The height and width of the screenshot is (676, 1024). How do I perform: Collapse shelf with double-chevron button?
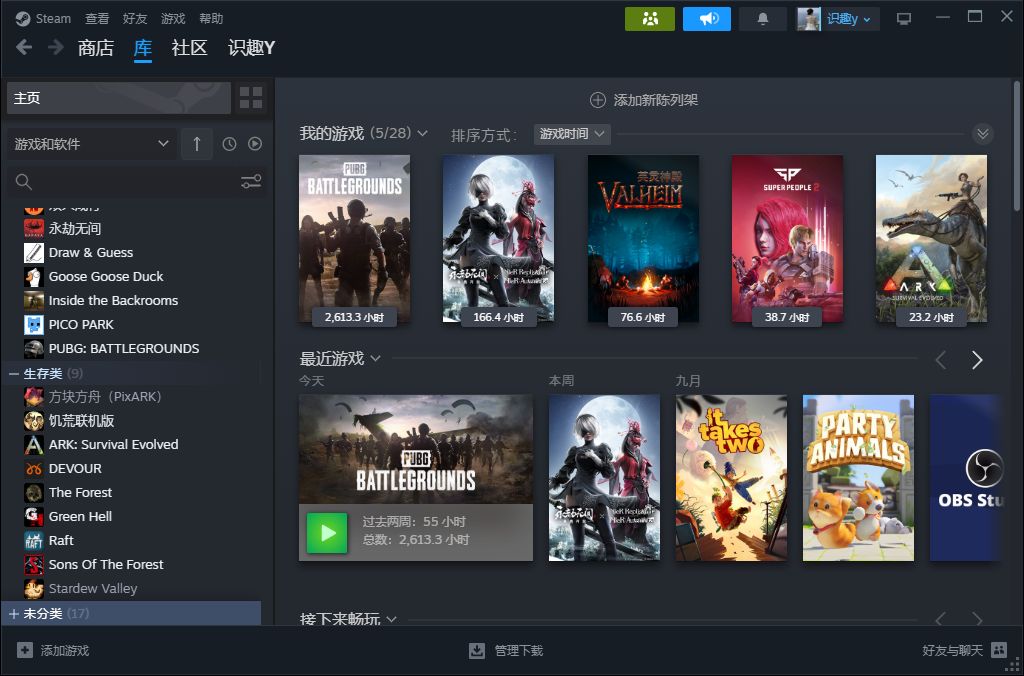click(982, 134)
